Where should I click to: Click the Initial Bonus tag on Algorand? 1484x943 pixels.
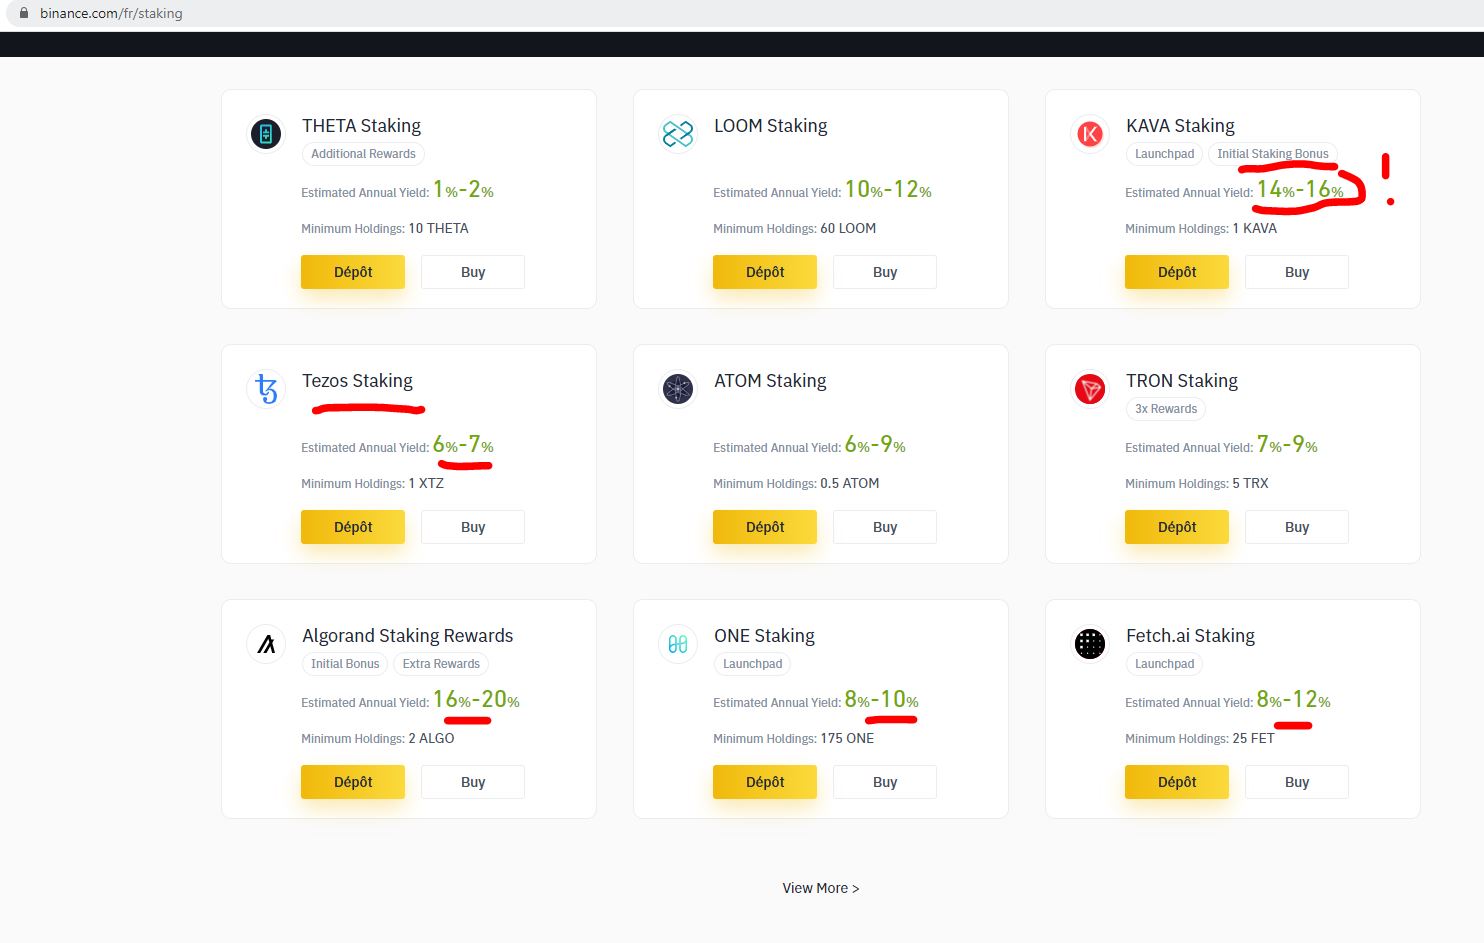[345, 664]
